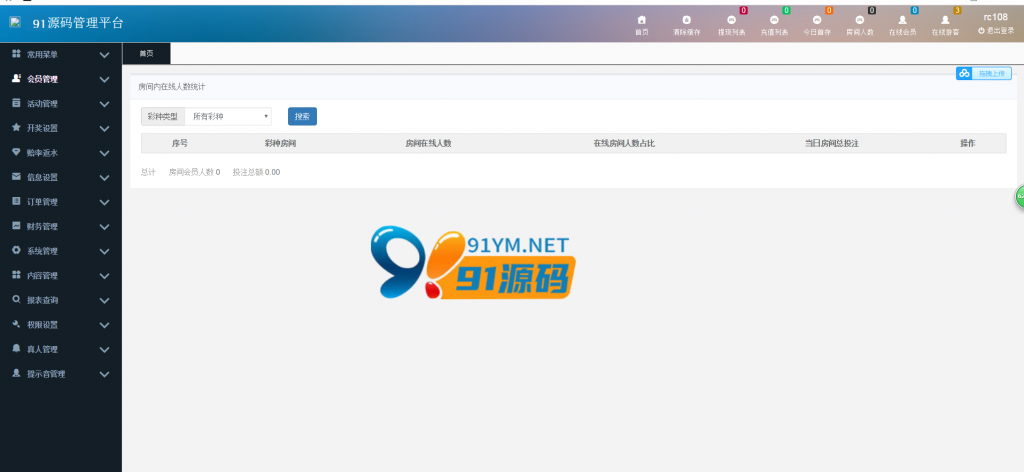The width and height of the screenshot is (1024, 472).
Task: Click the 序号 column header
Action: [x=180, y=144]
